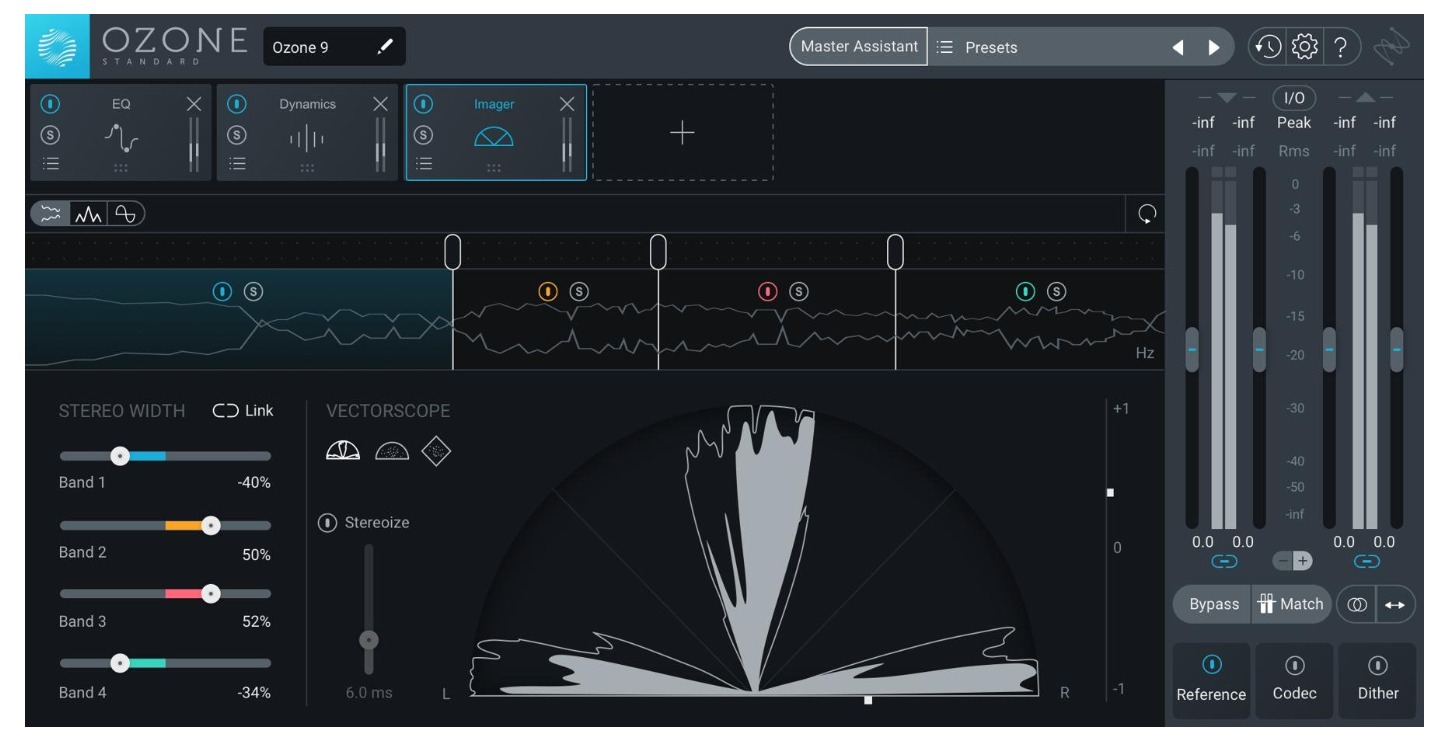Image resolution: width=1443 pixels, height=740 pixels.
Task: Click the Master Assistant button
Action: (x=859, y=47)
